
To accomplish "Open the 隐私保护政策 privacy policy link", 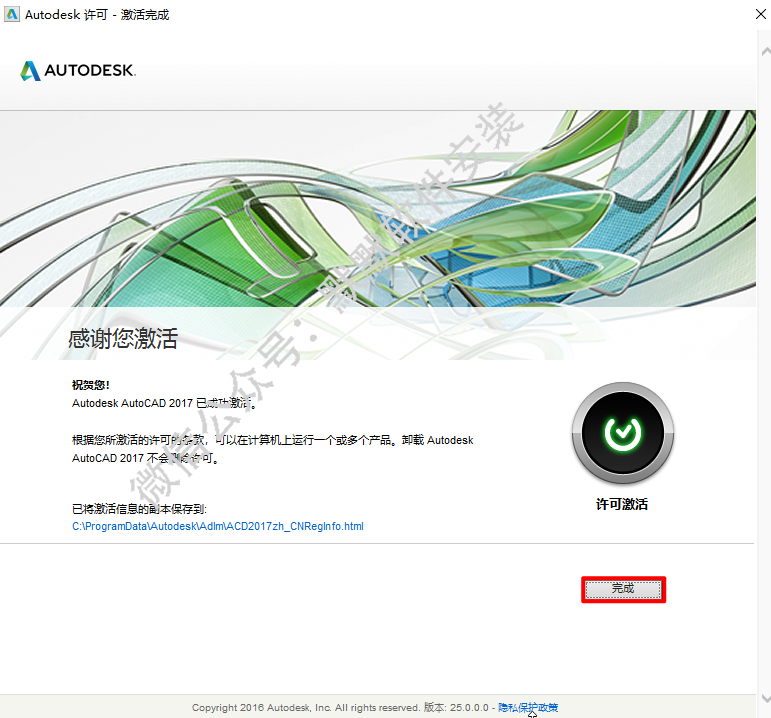I will (x=528, y=708).
